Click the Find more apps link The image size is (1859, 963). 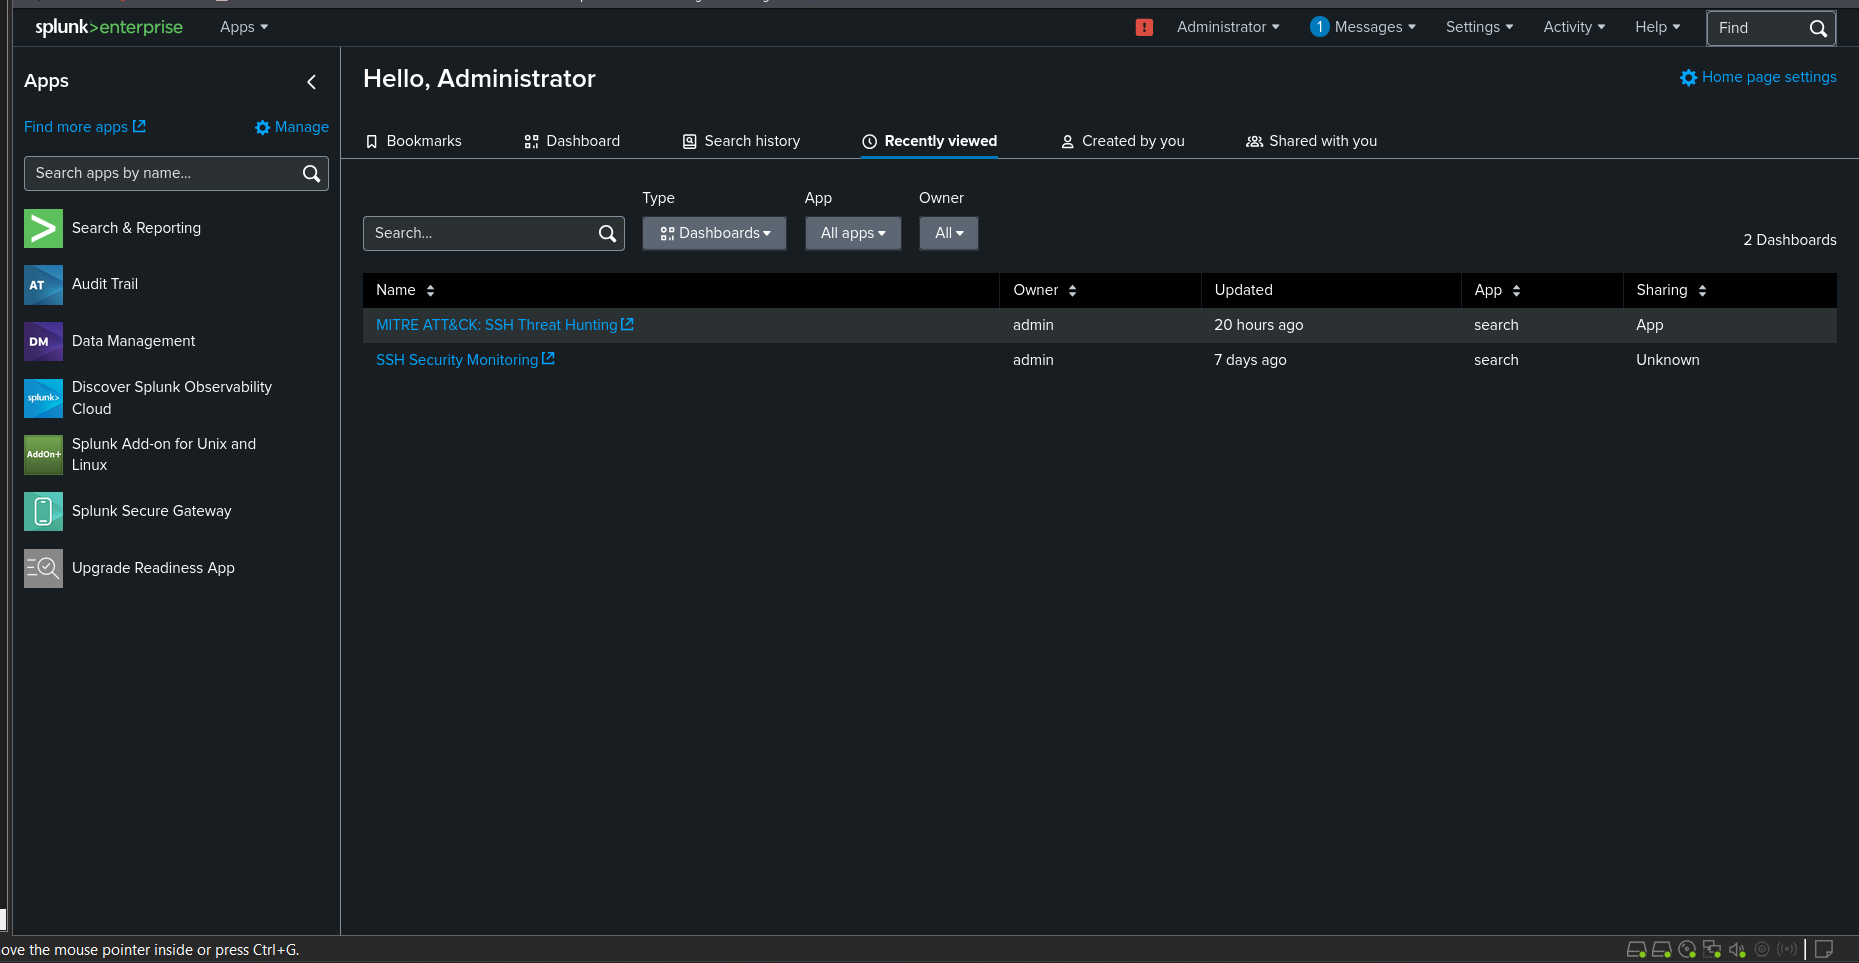tap(76, 127)
